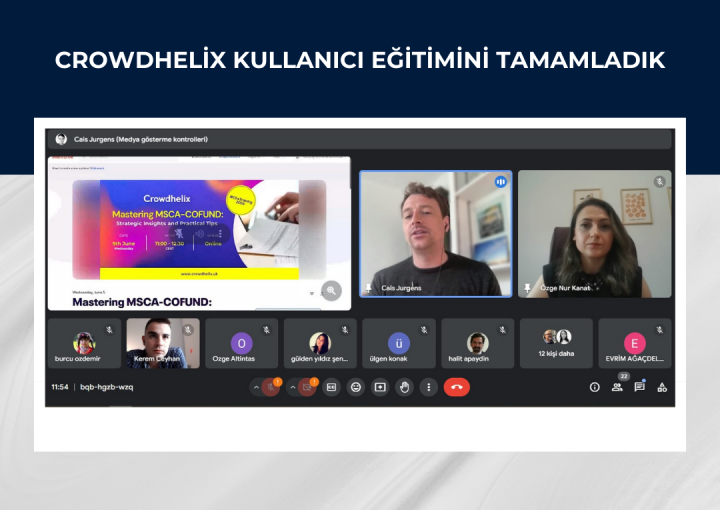Image resolution: width=720 pixels, height=510 pixels.
Task: Click the '12 kişi daha' participants tile
Action: (556, 343)
